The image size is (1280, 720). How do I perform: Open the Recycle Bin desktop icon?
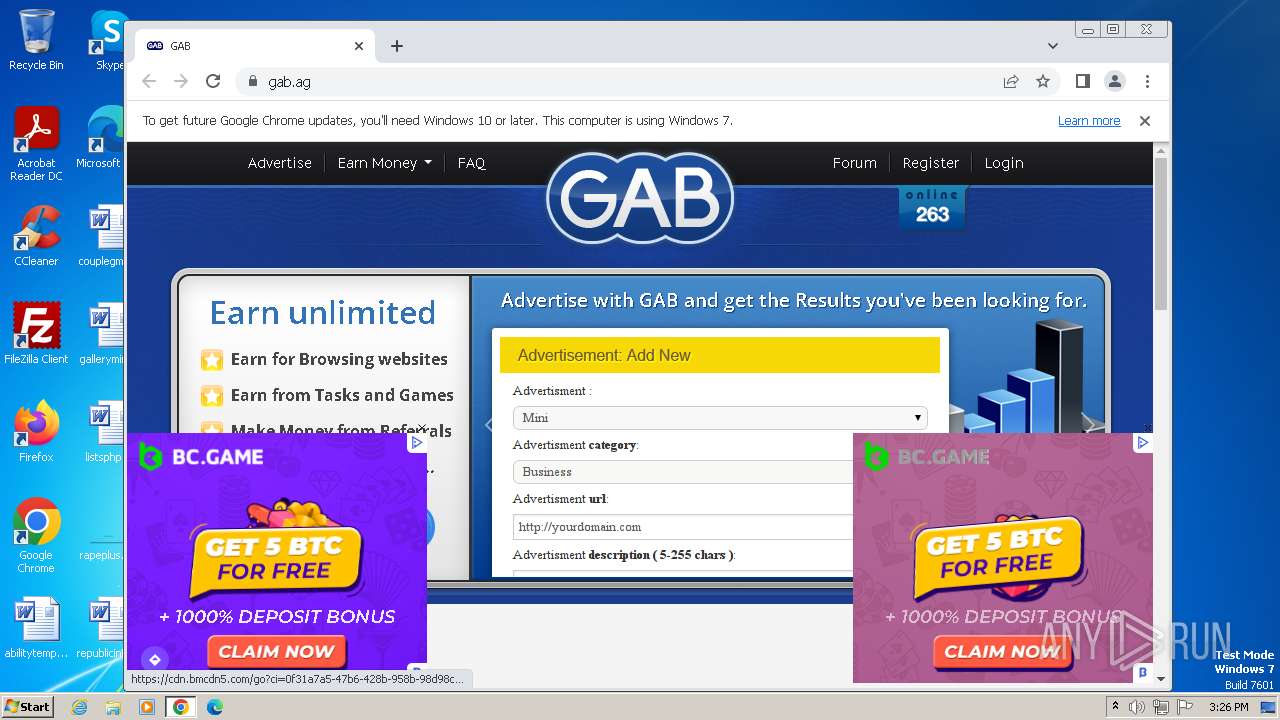pyautogui.click(x=36, y=40)
